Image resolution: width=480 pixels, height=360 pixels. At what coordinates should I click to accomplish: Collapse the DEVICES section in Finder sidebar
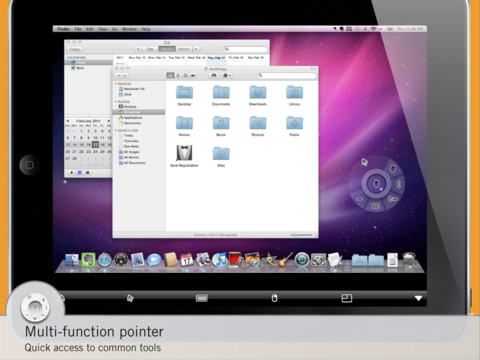116,84
